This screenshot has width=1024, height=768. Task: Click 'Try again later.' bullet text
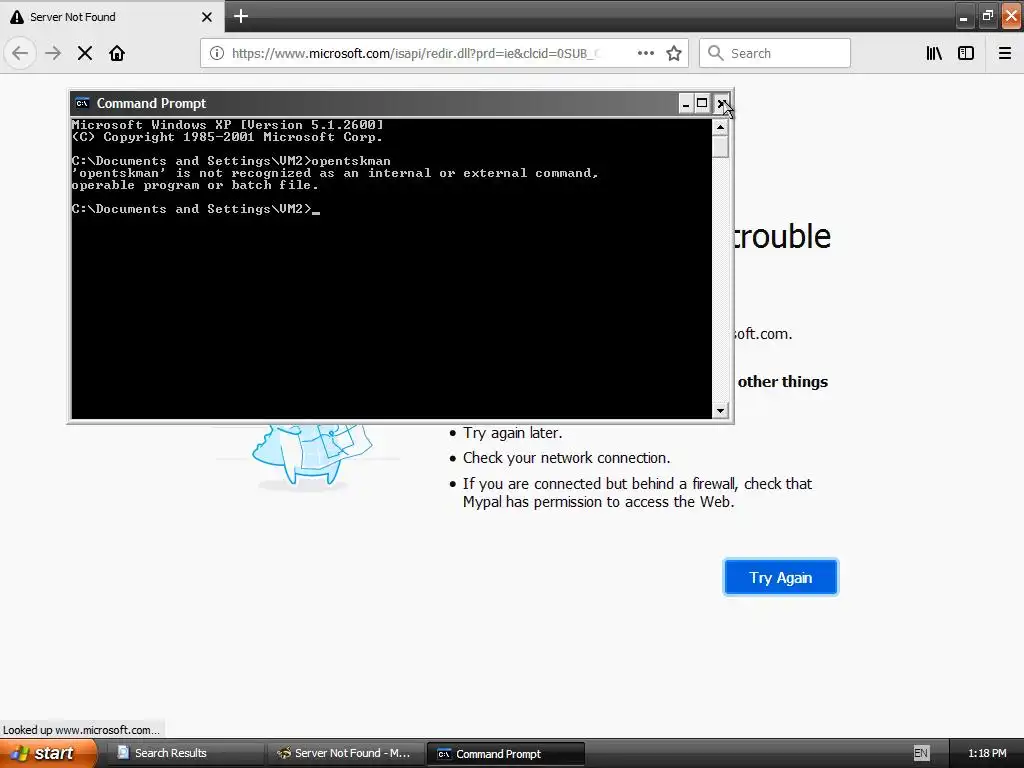click(x=512, y=432)
